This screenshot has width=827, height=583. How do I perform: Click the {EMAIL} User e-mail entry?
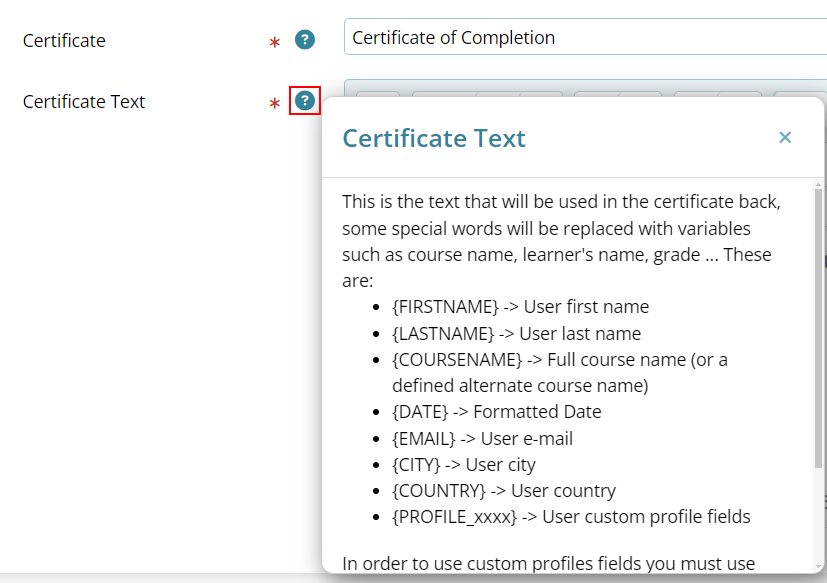[482, 438]
